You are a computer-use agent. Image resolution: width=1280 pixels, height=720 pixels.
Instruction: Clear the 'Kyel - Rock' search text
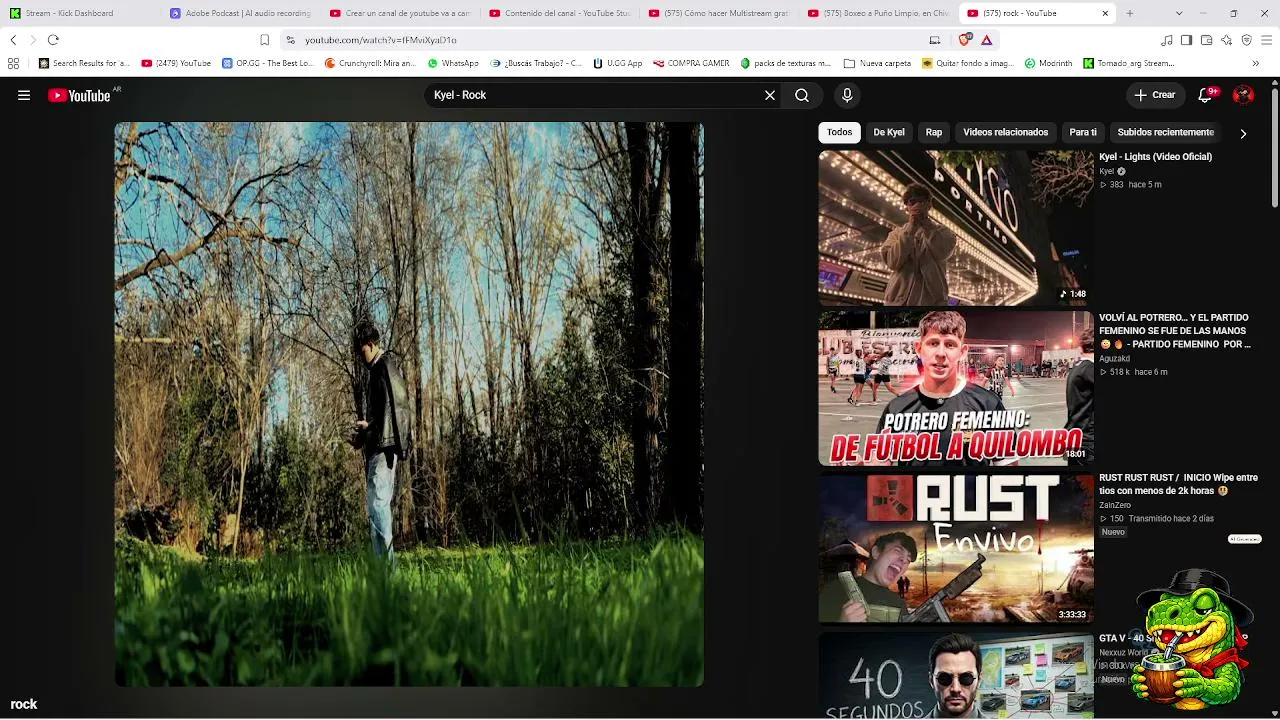770,95
